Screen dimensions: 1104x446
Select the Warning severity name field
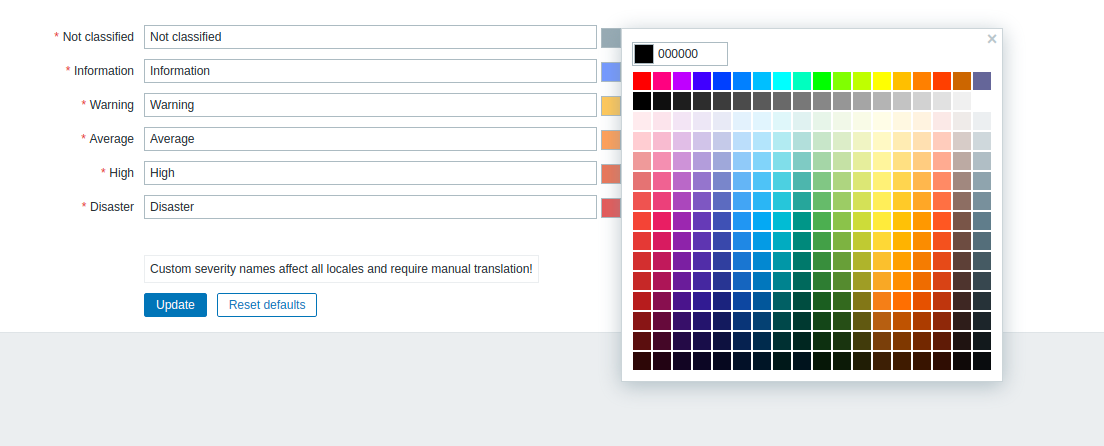click(x=370, y=105)
